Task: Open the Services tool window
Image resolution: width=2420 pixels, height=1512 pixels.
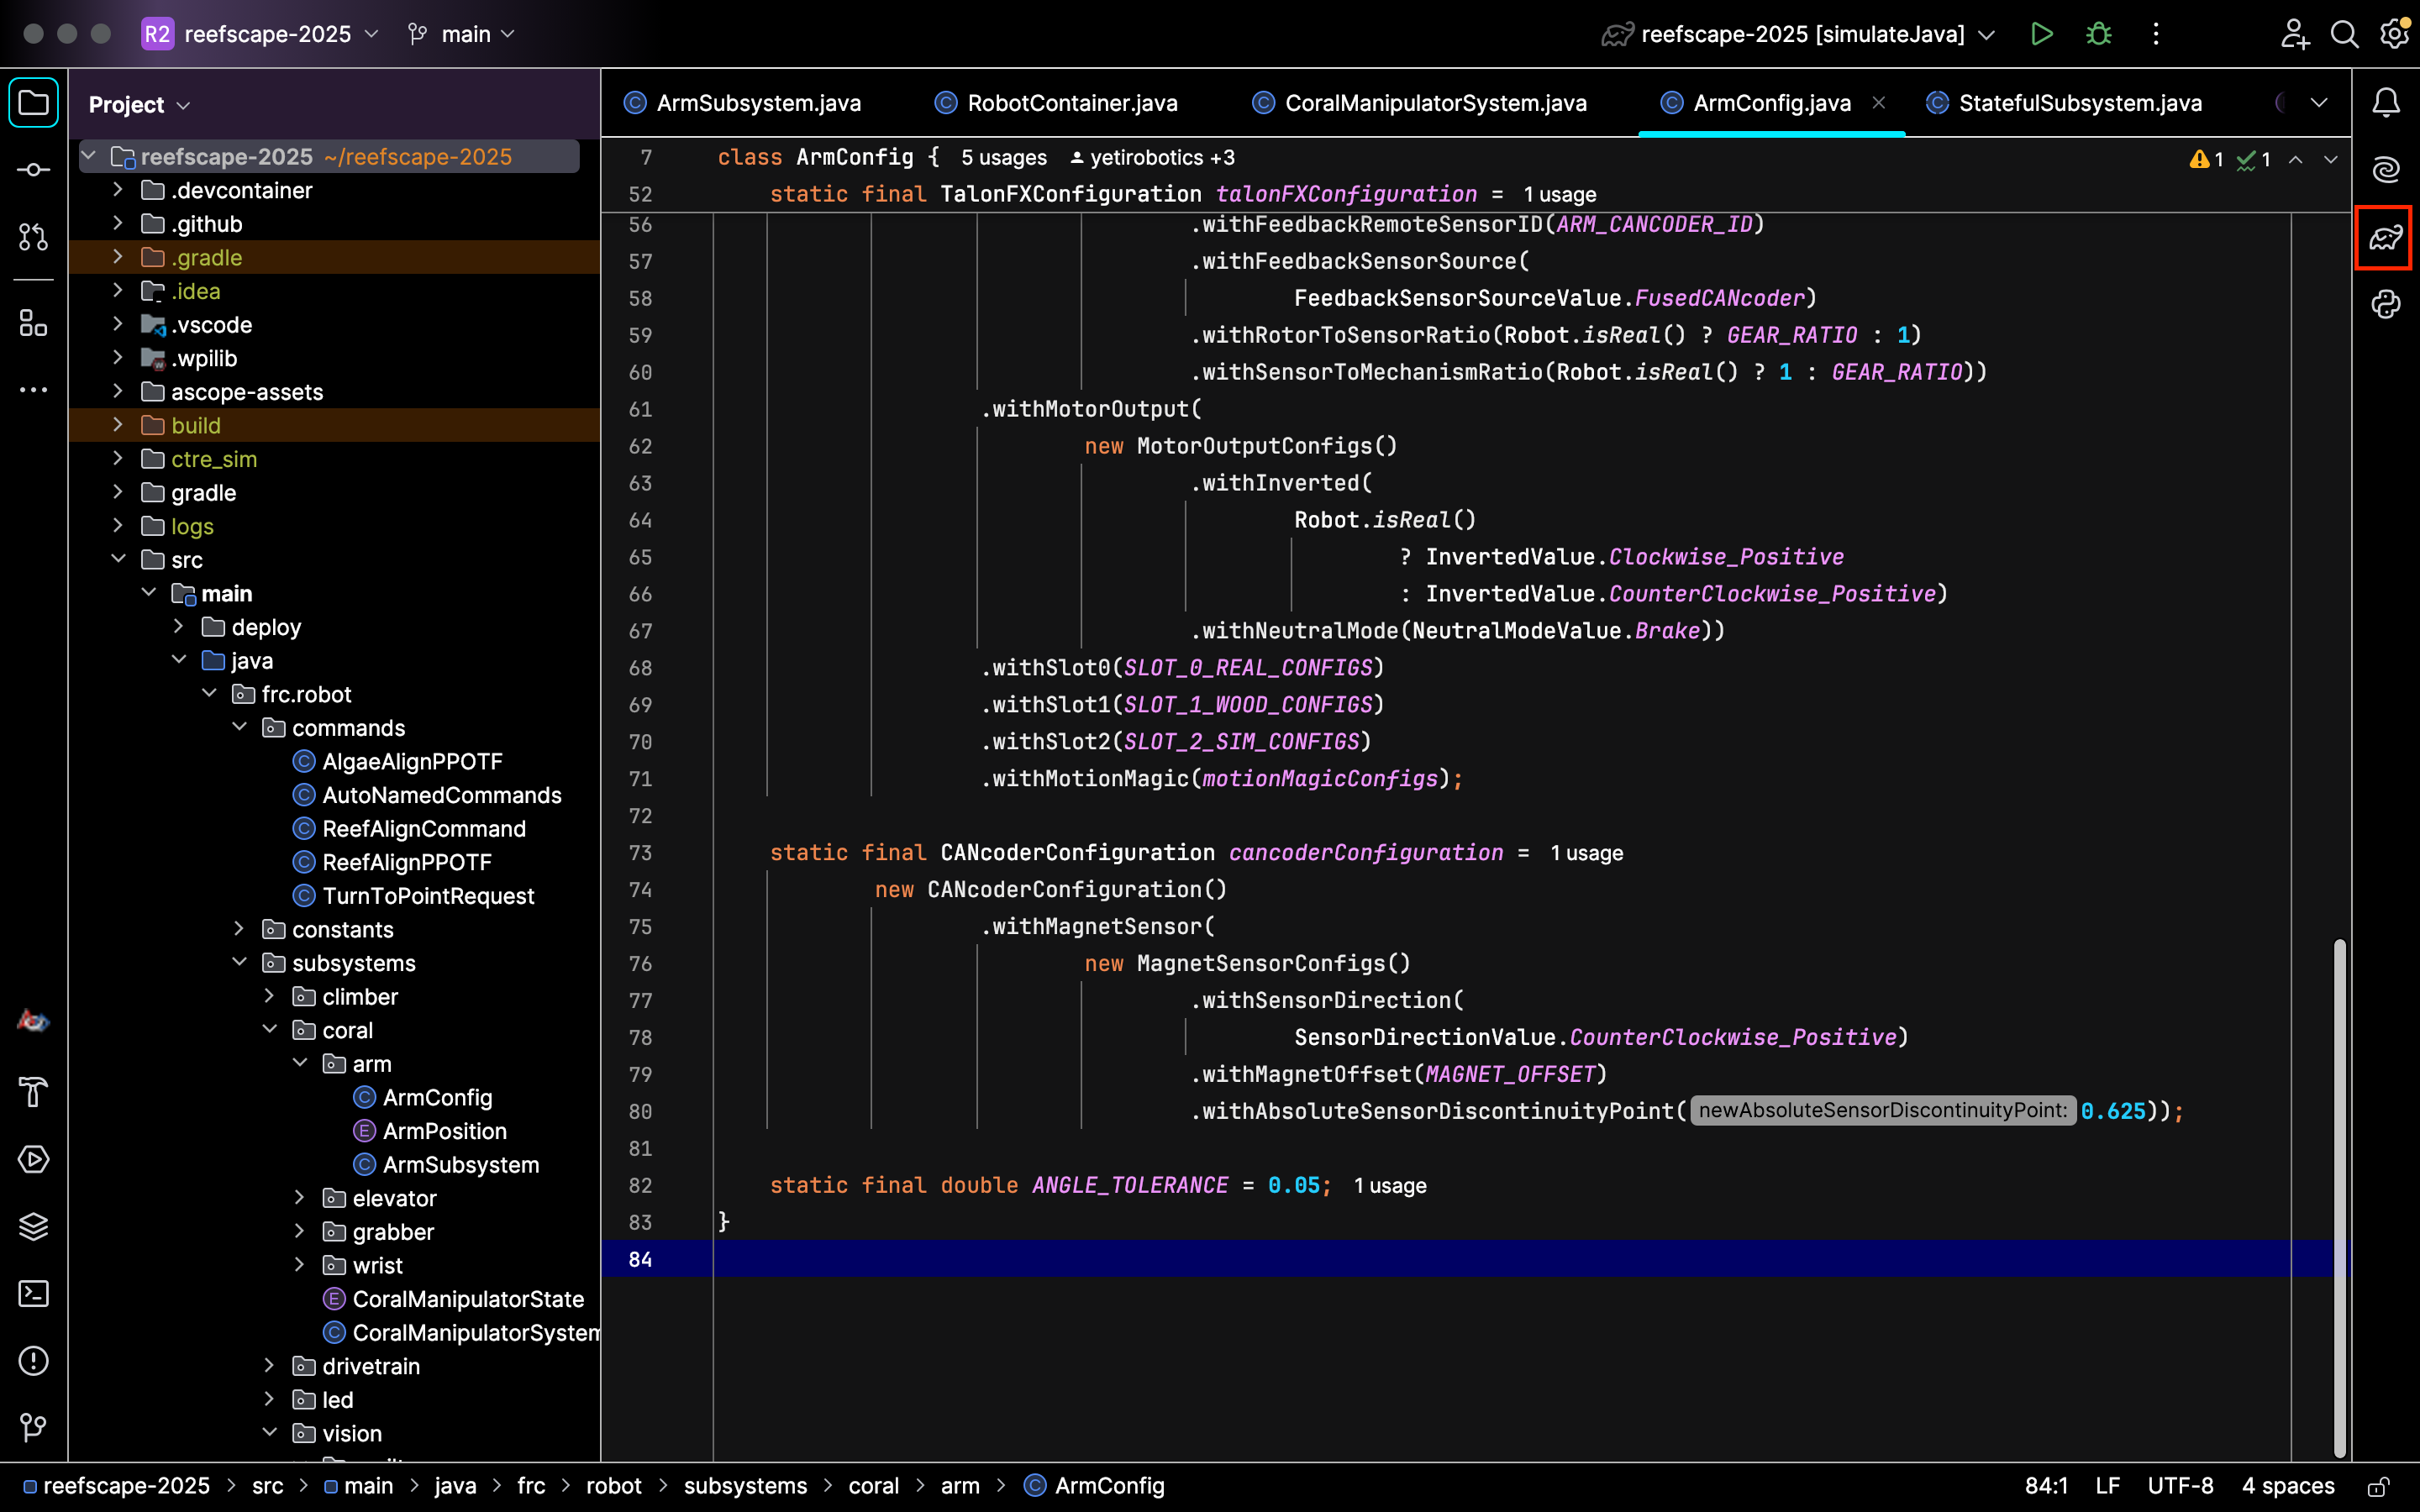Action: pyautogui.click(x=33, y=1159)
